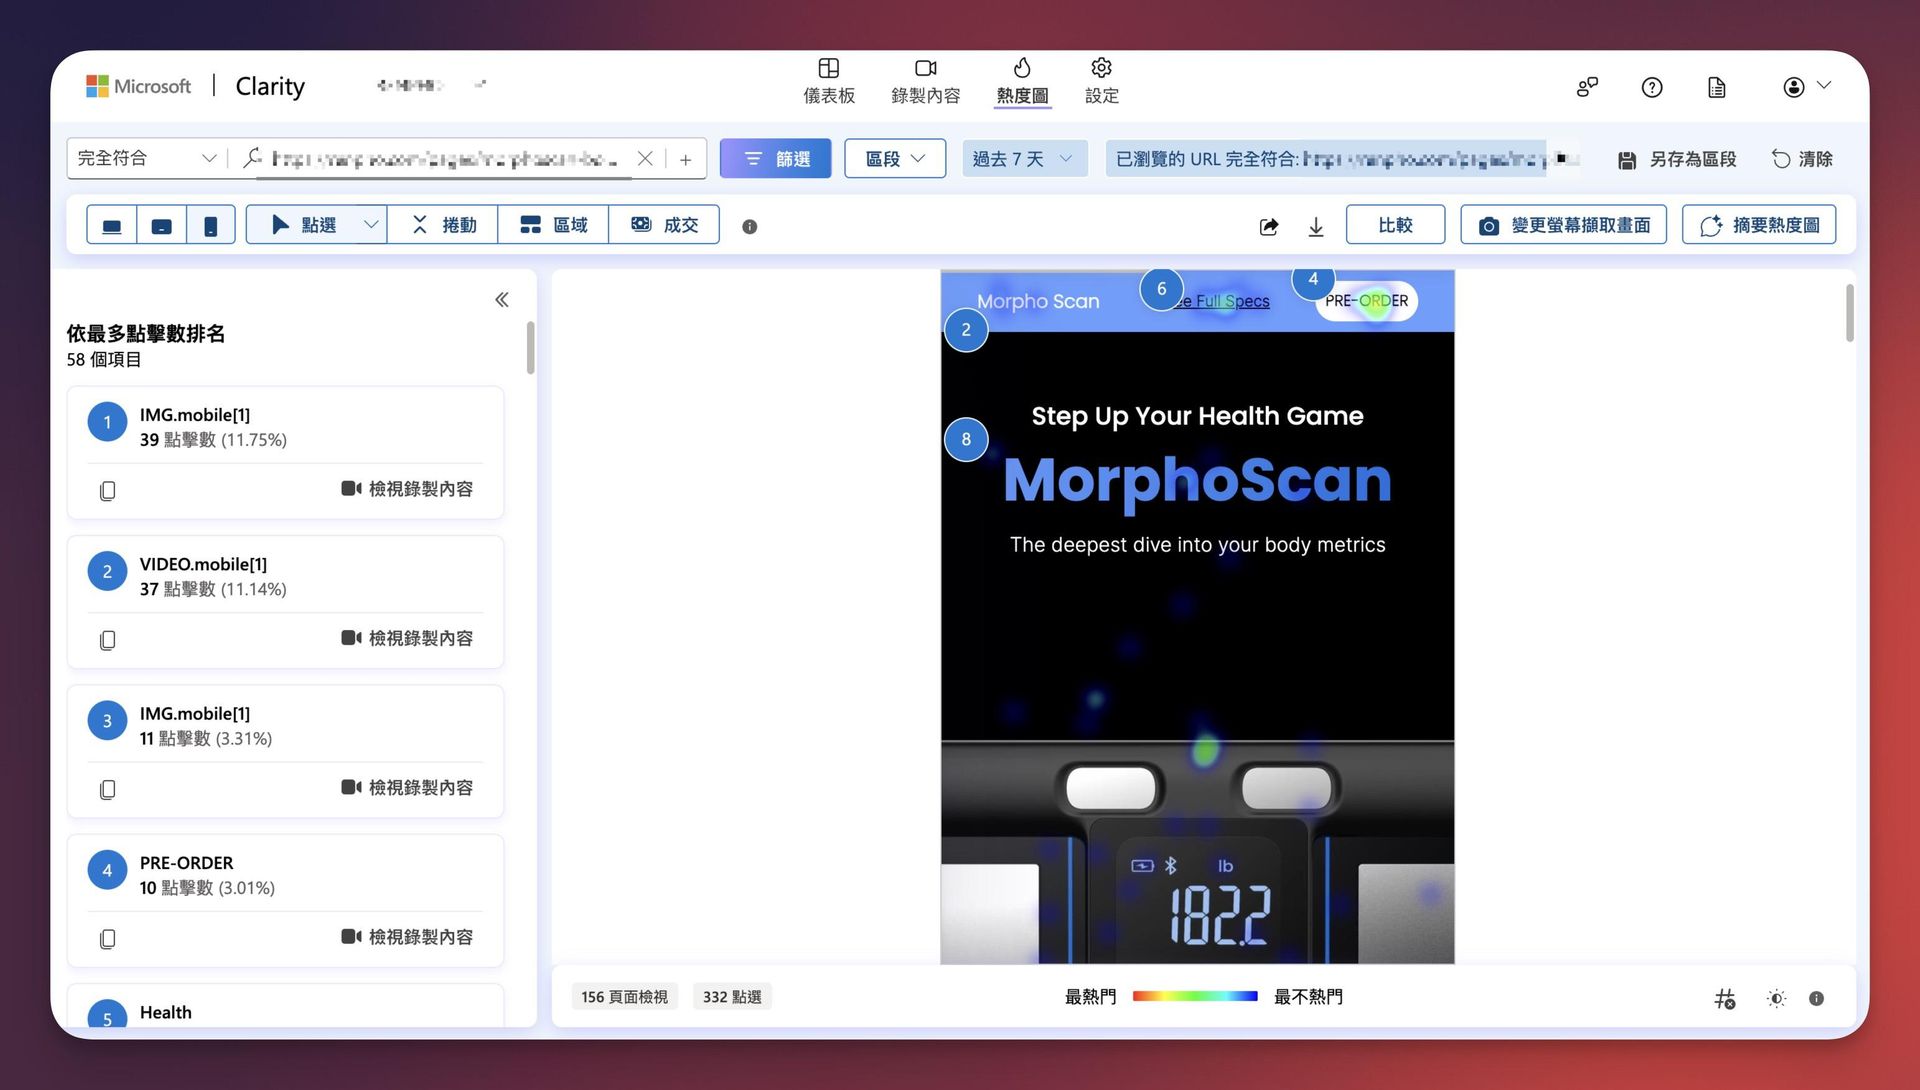Expand the 區段 segments dropdown
This screenshot has width=1920, height=1090.
[x=894, y=159]
